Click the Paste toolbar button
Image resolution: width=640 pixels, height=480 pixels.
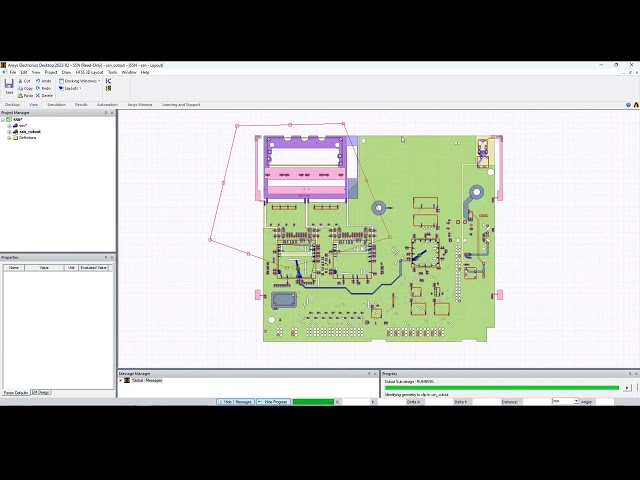click(25, 96)
